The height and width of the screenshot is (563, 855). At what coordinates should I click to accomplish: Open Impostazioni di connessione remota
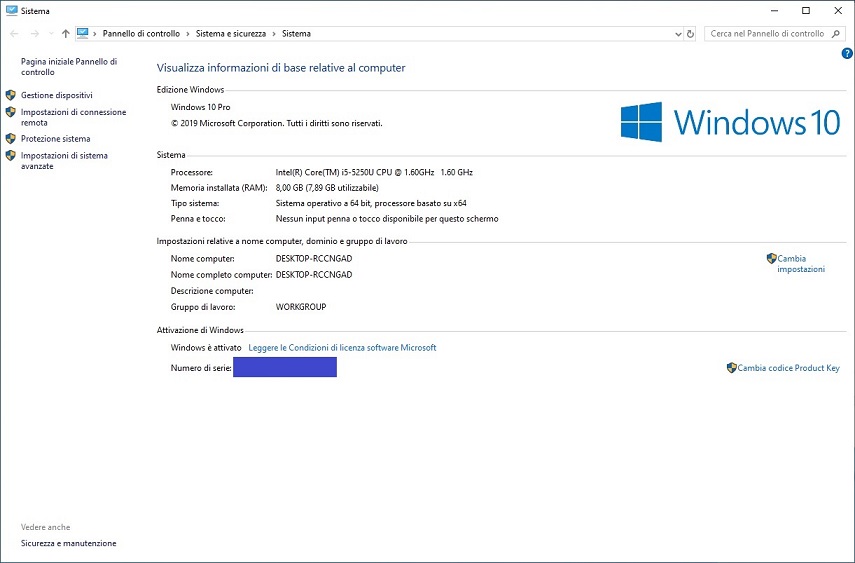[x=73, y=117]
